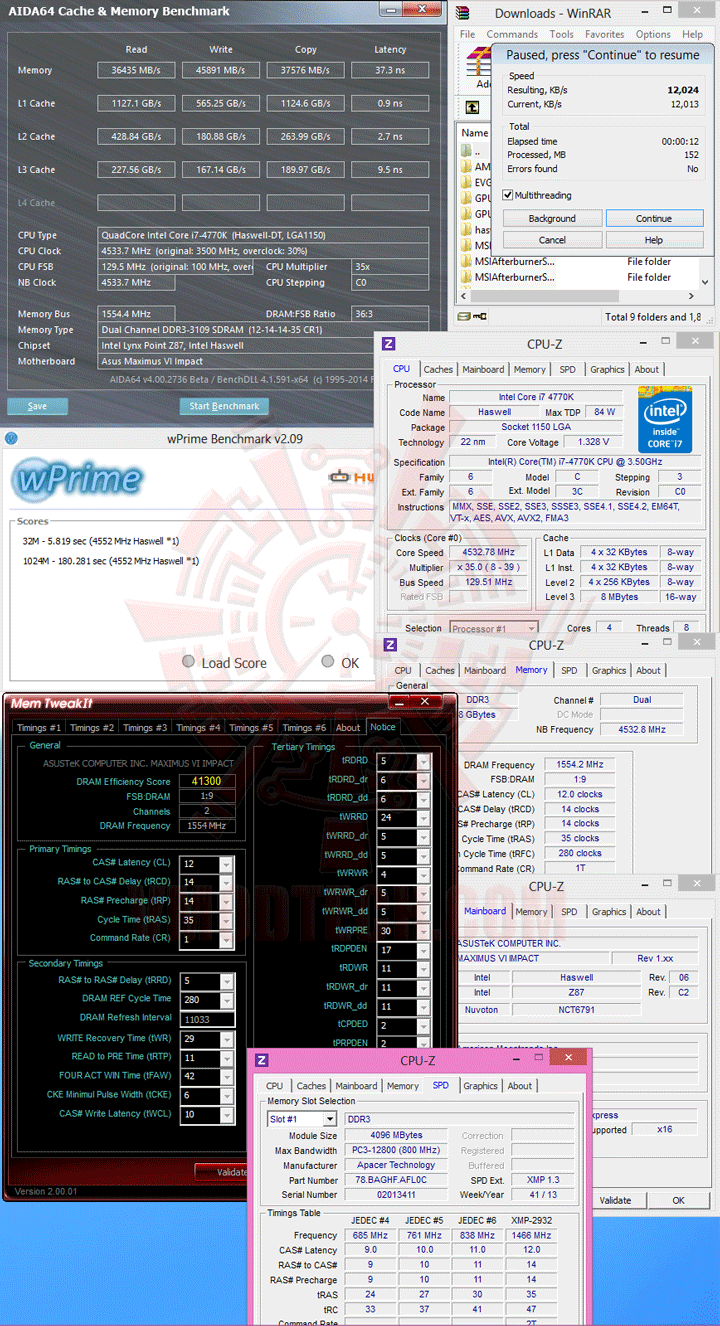Click the Memory Read 36435 MB/s field
720x1326 pixels.
(x=137, y=71)
